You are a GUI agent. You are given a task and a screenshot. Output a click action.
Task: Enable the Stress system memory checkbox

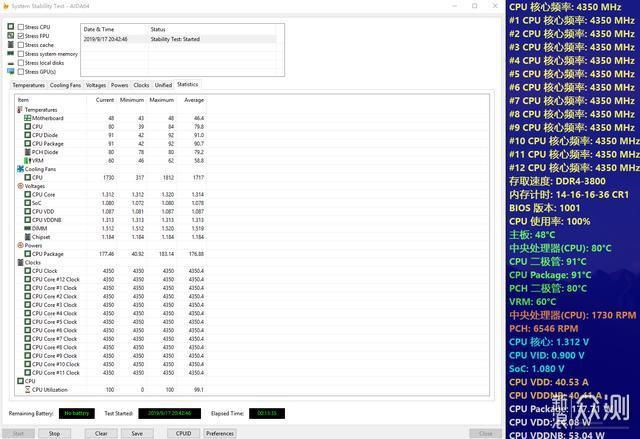[x=21, y=54]
